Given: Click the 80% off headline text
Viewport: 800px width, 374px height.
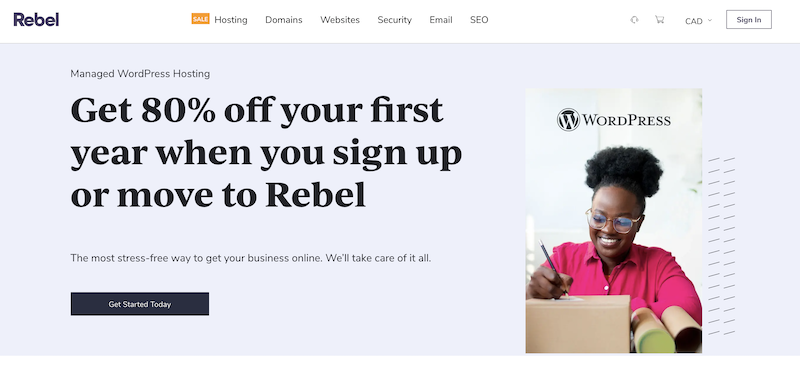Looking at the screenshot, I should pyautogui.click(x=266, y=152).
